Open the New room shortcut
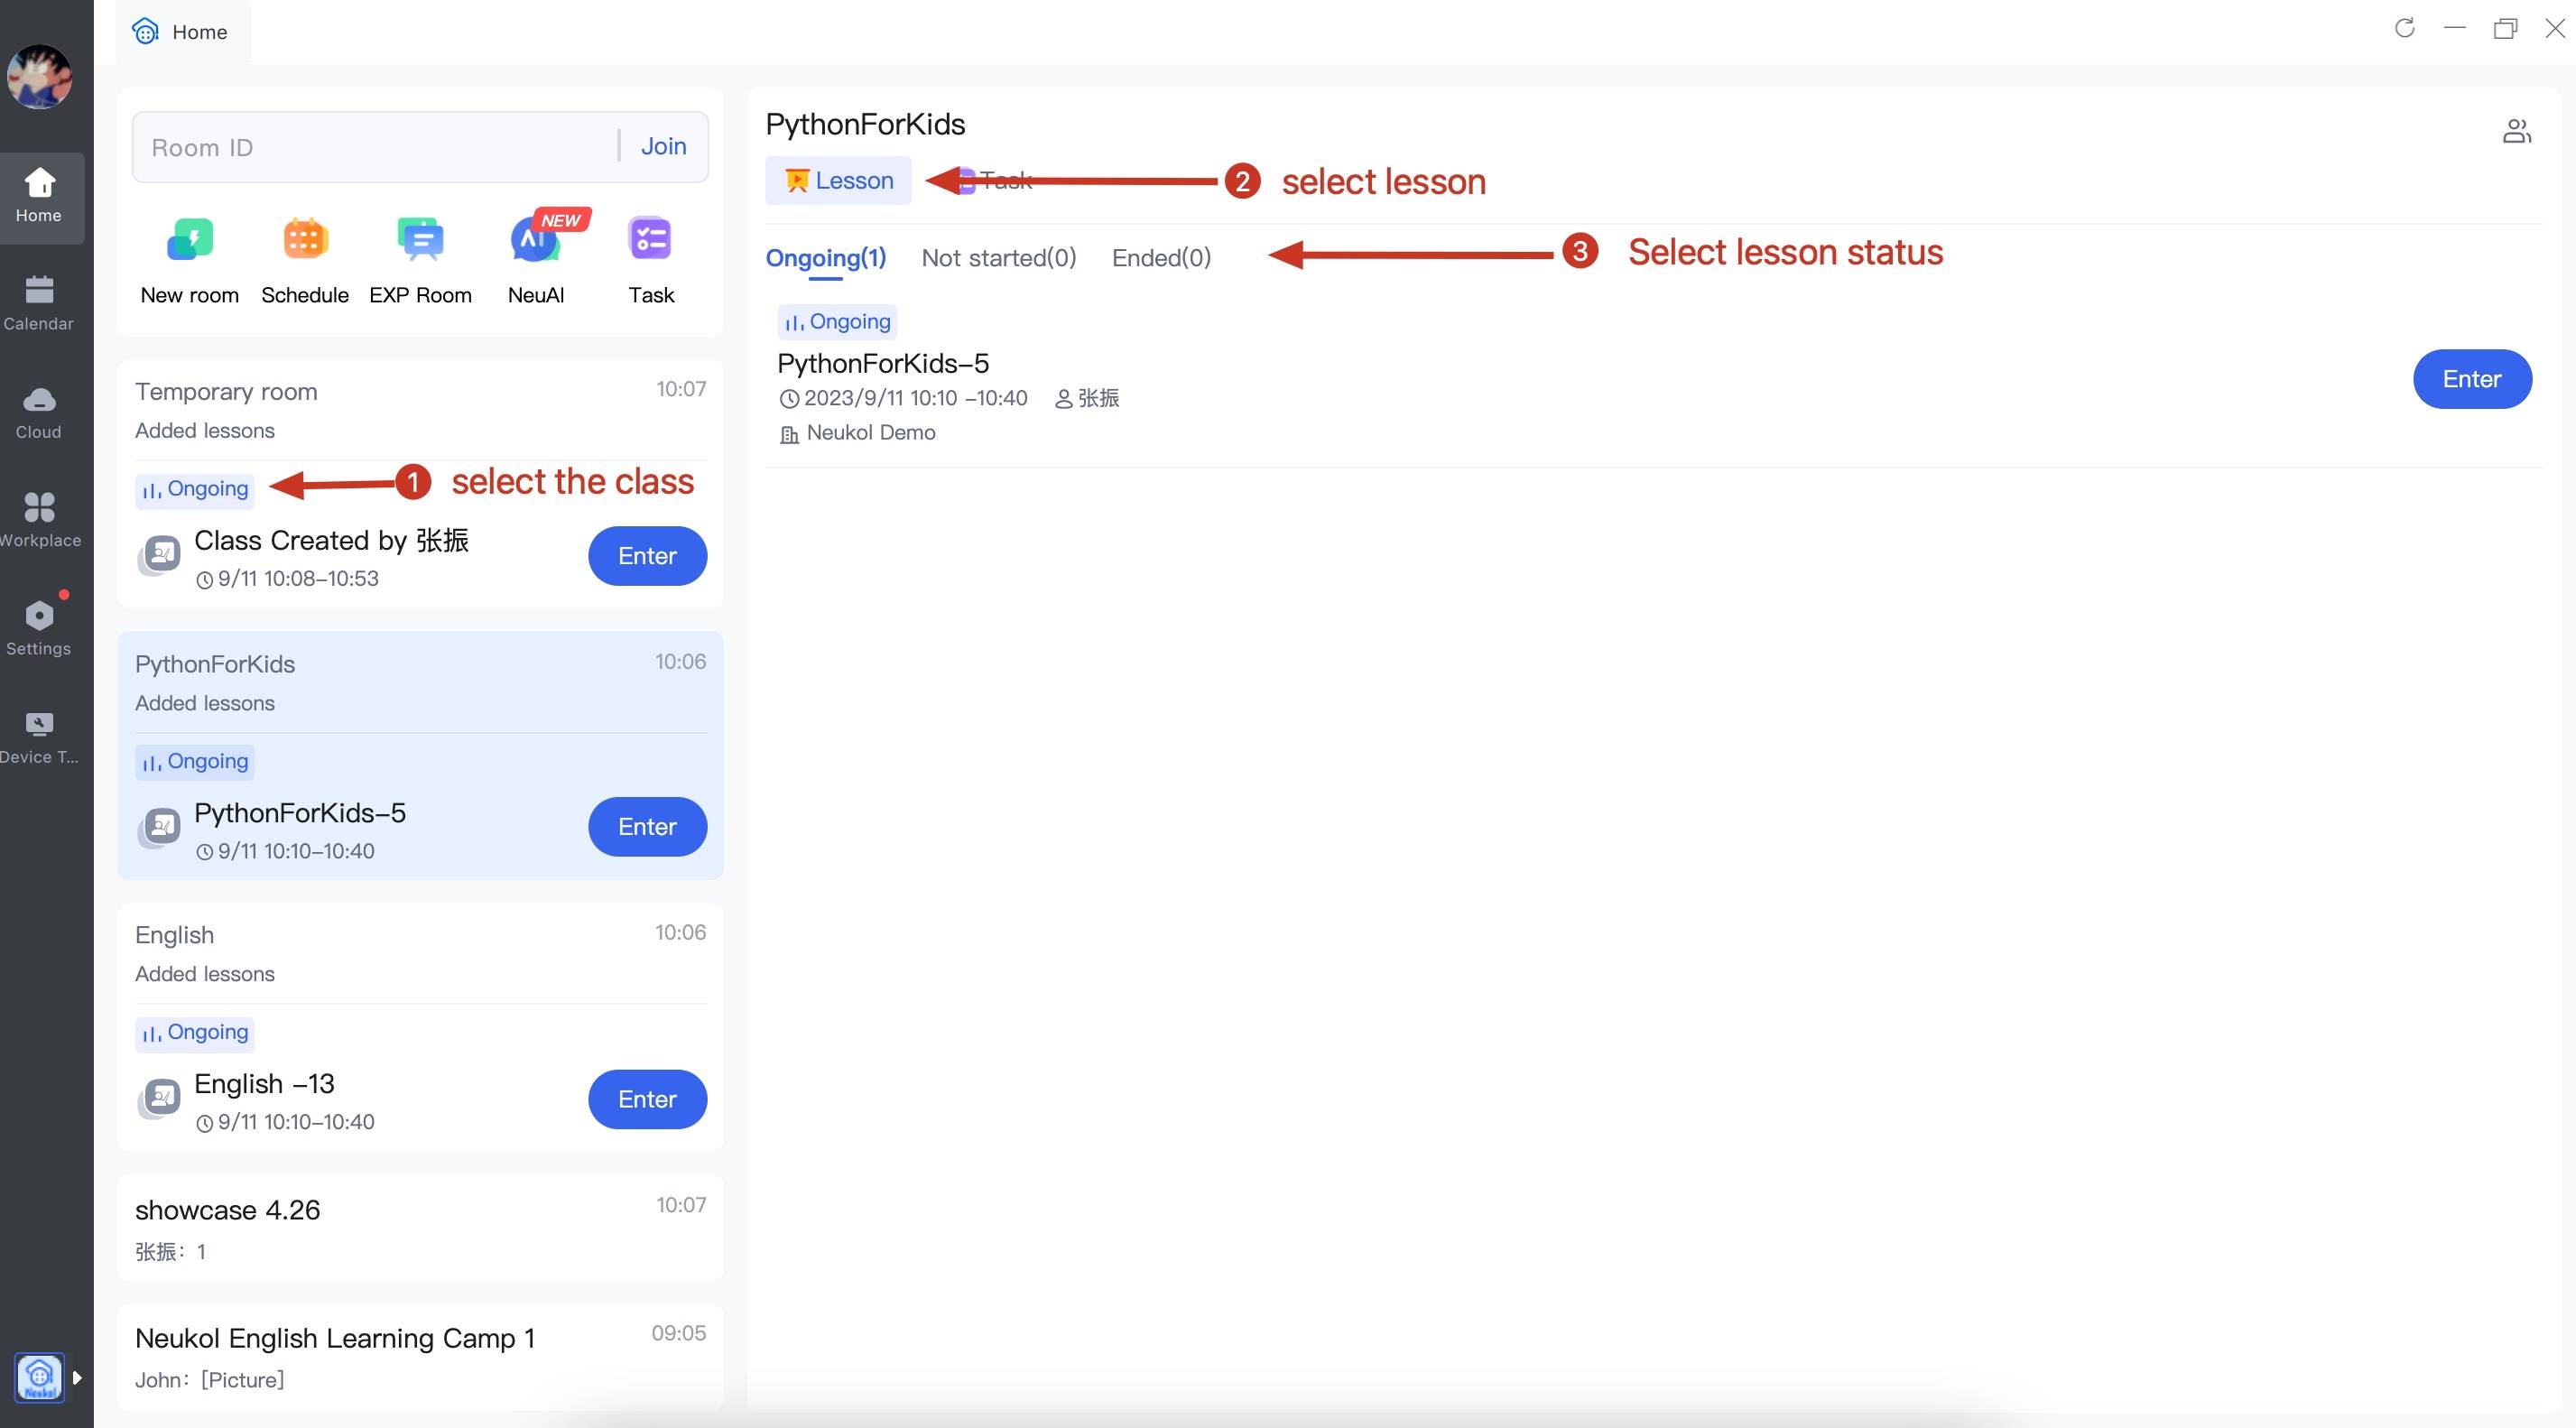This screenshot has width=2576, height=1428. click(189, 240)
